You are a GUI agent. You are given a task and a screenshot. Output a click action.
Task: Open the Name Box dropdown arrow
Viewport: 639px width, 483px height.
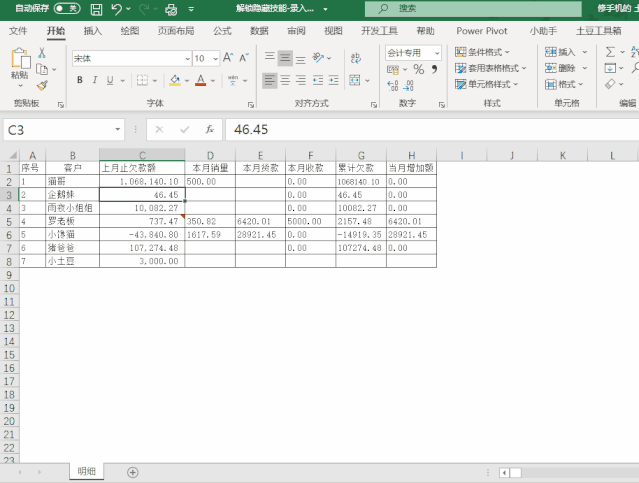pyautogui.click(x=117, y=130)
